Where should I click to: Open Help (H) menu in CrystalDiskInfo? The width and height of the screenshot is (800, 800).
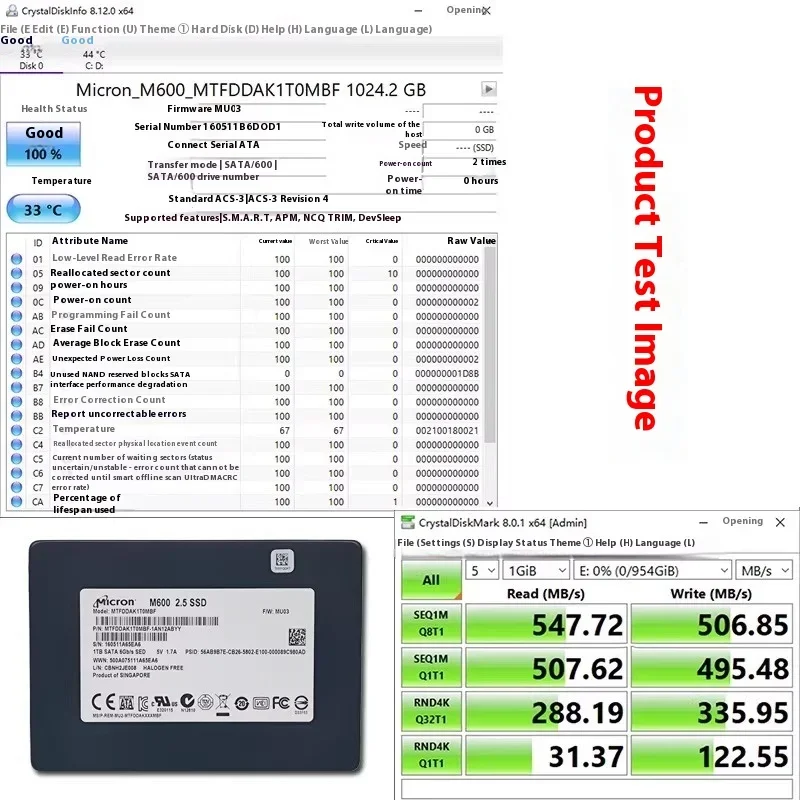282,29
